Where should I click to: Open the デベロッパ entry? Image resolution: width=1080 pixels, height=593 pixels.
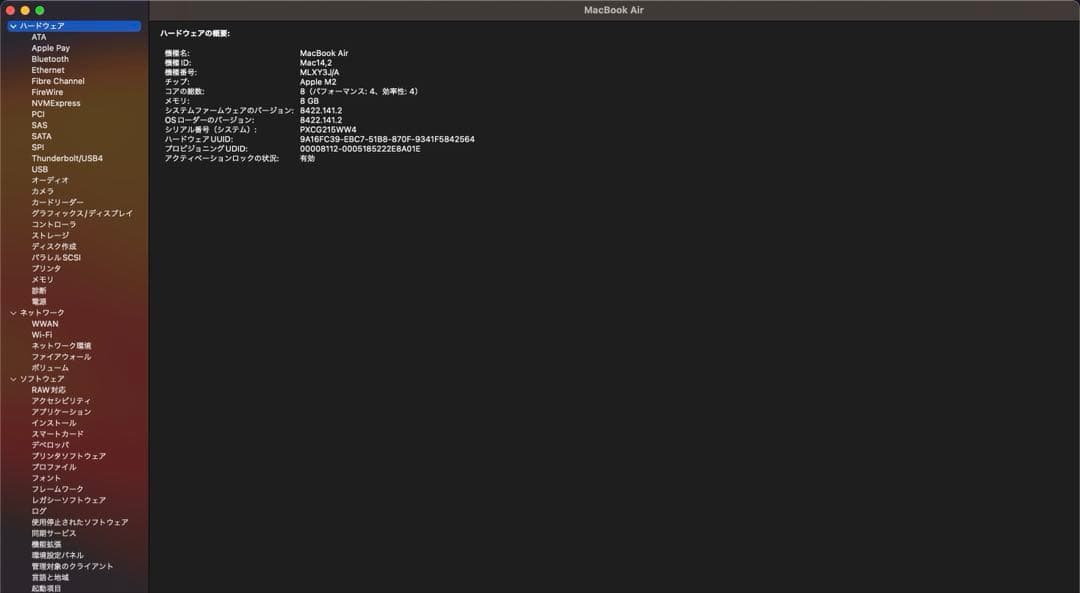tap(50, 445)
